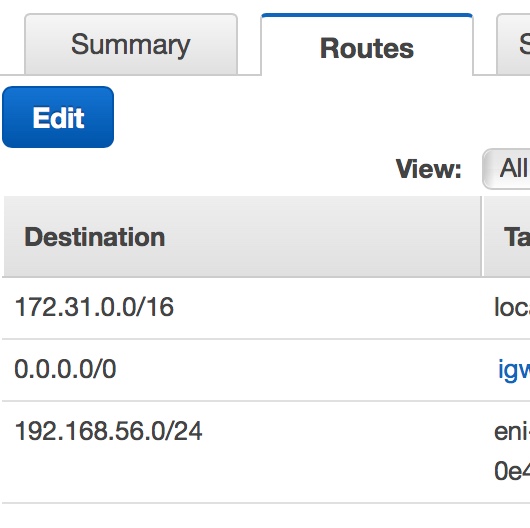Select the 192.168.56.0/24 destination cell

[109, 431]
